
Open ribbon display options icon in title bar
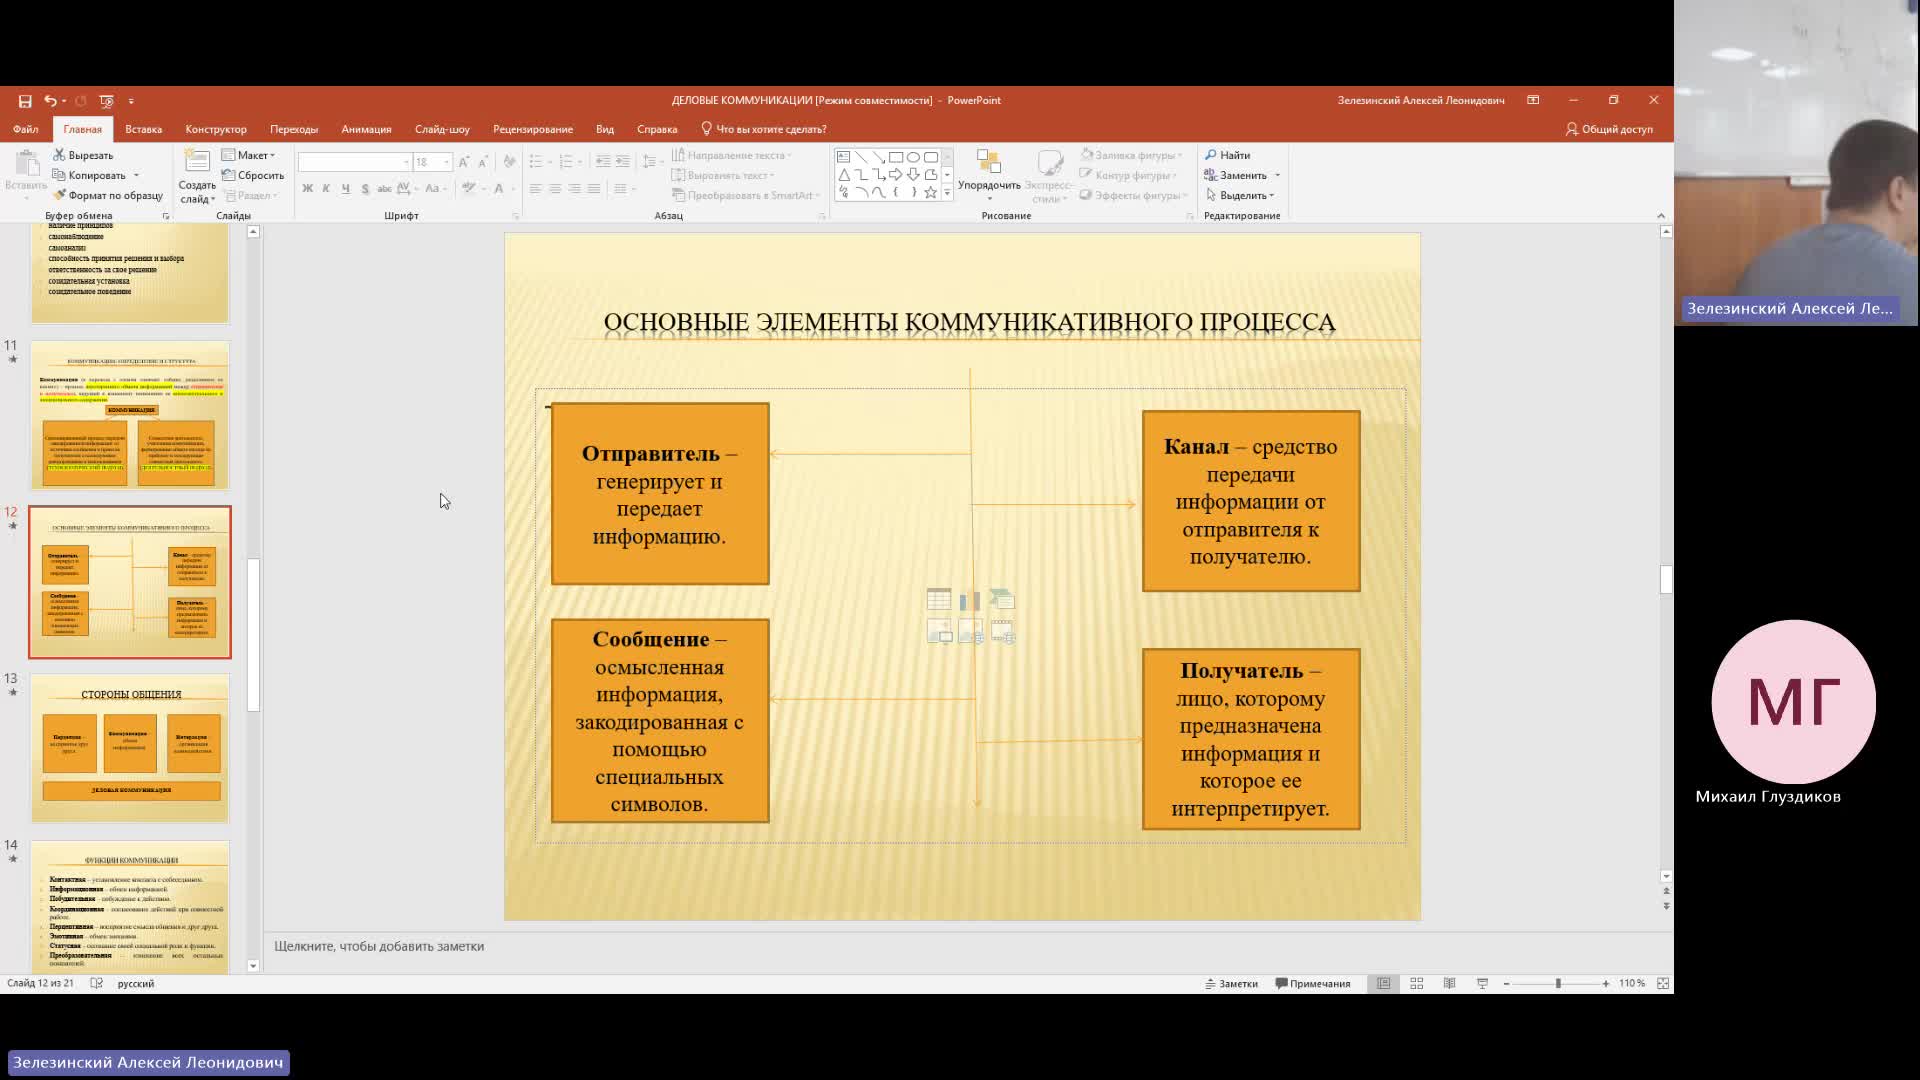1533,100
